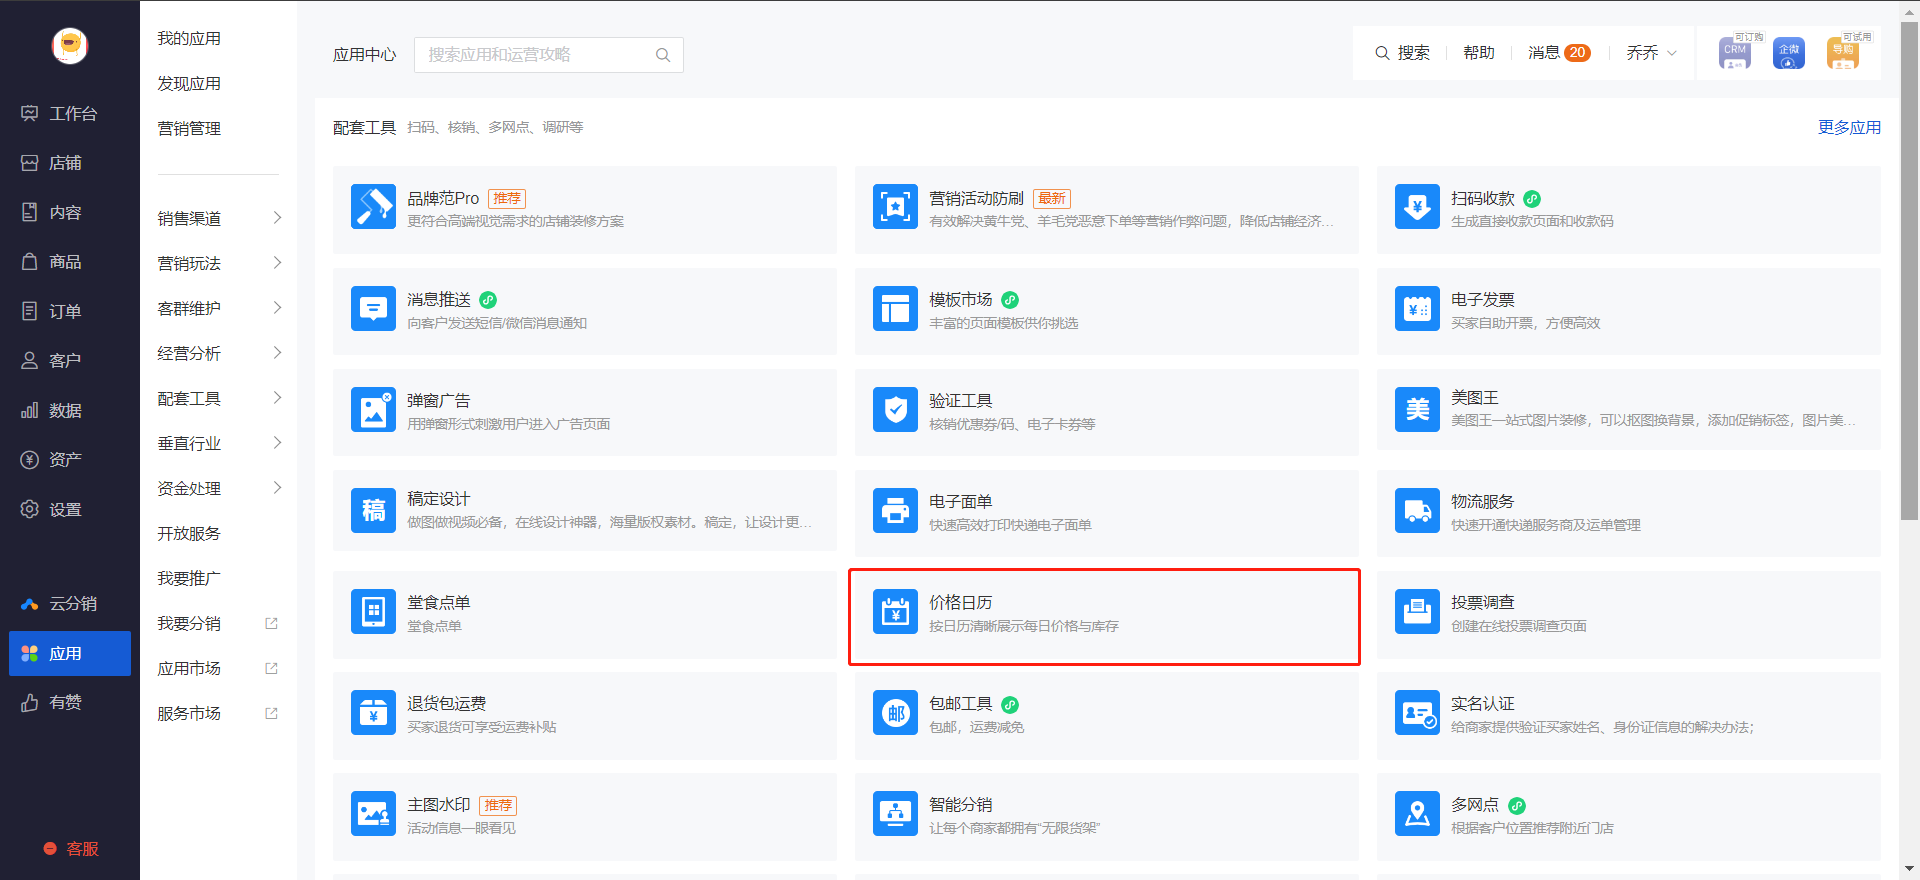
Task: Expand the 营销玩法 submenu
Action: tap(277, 263)
